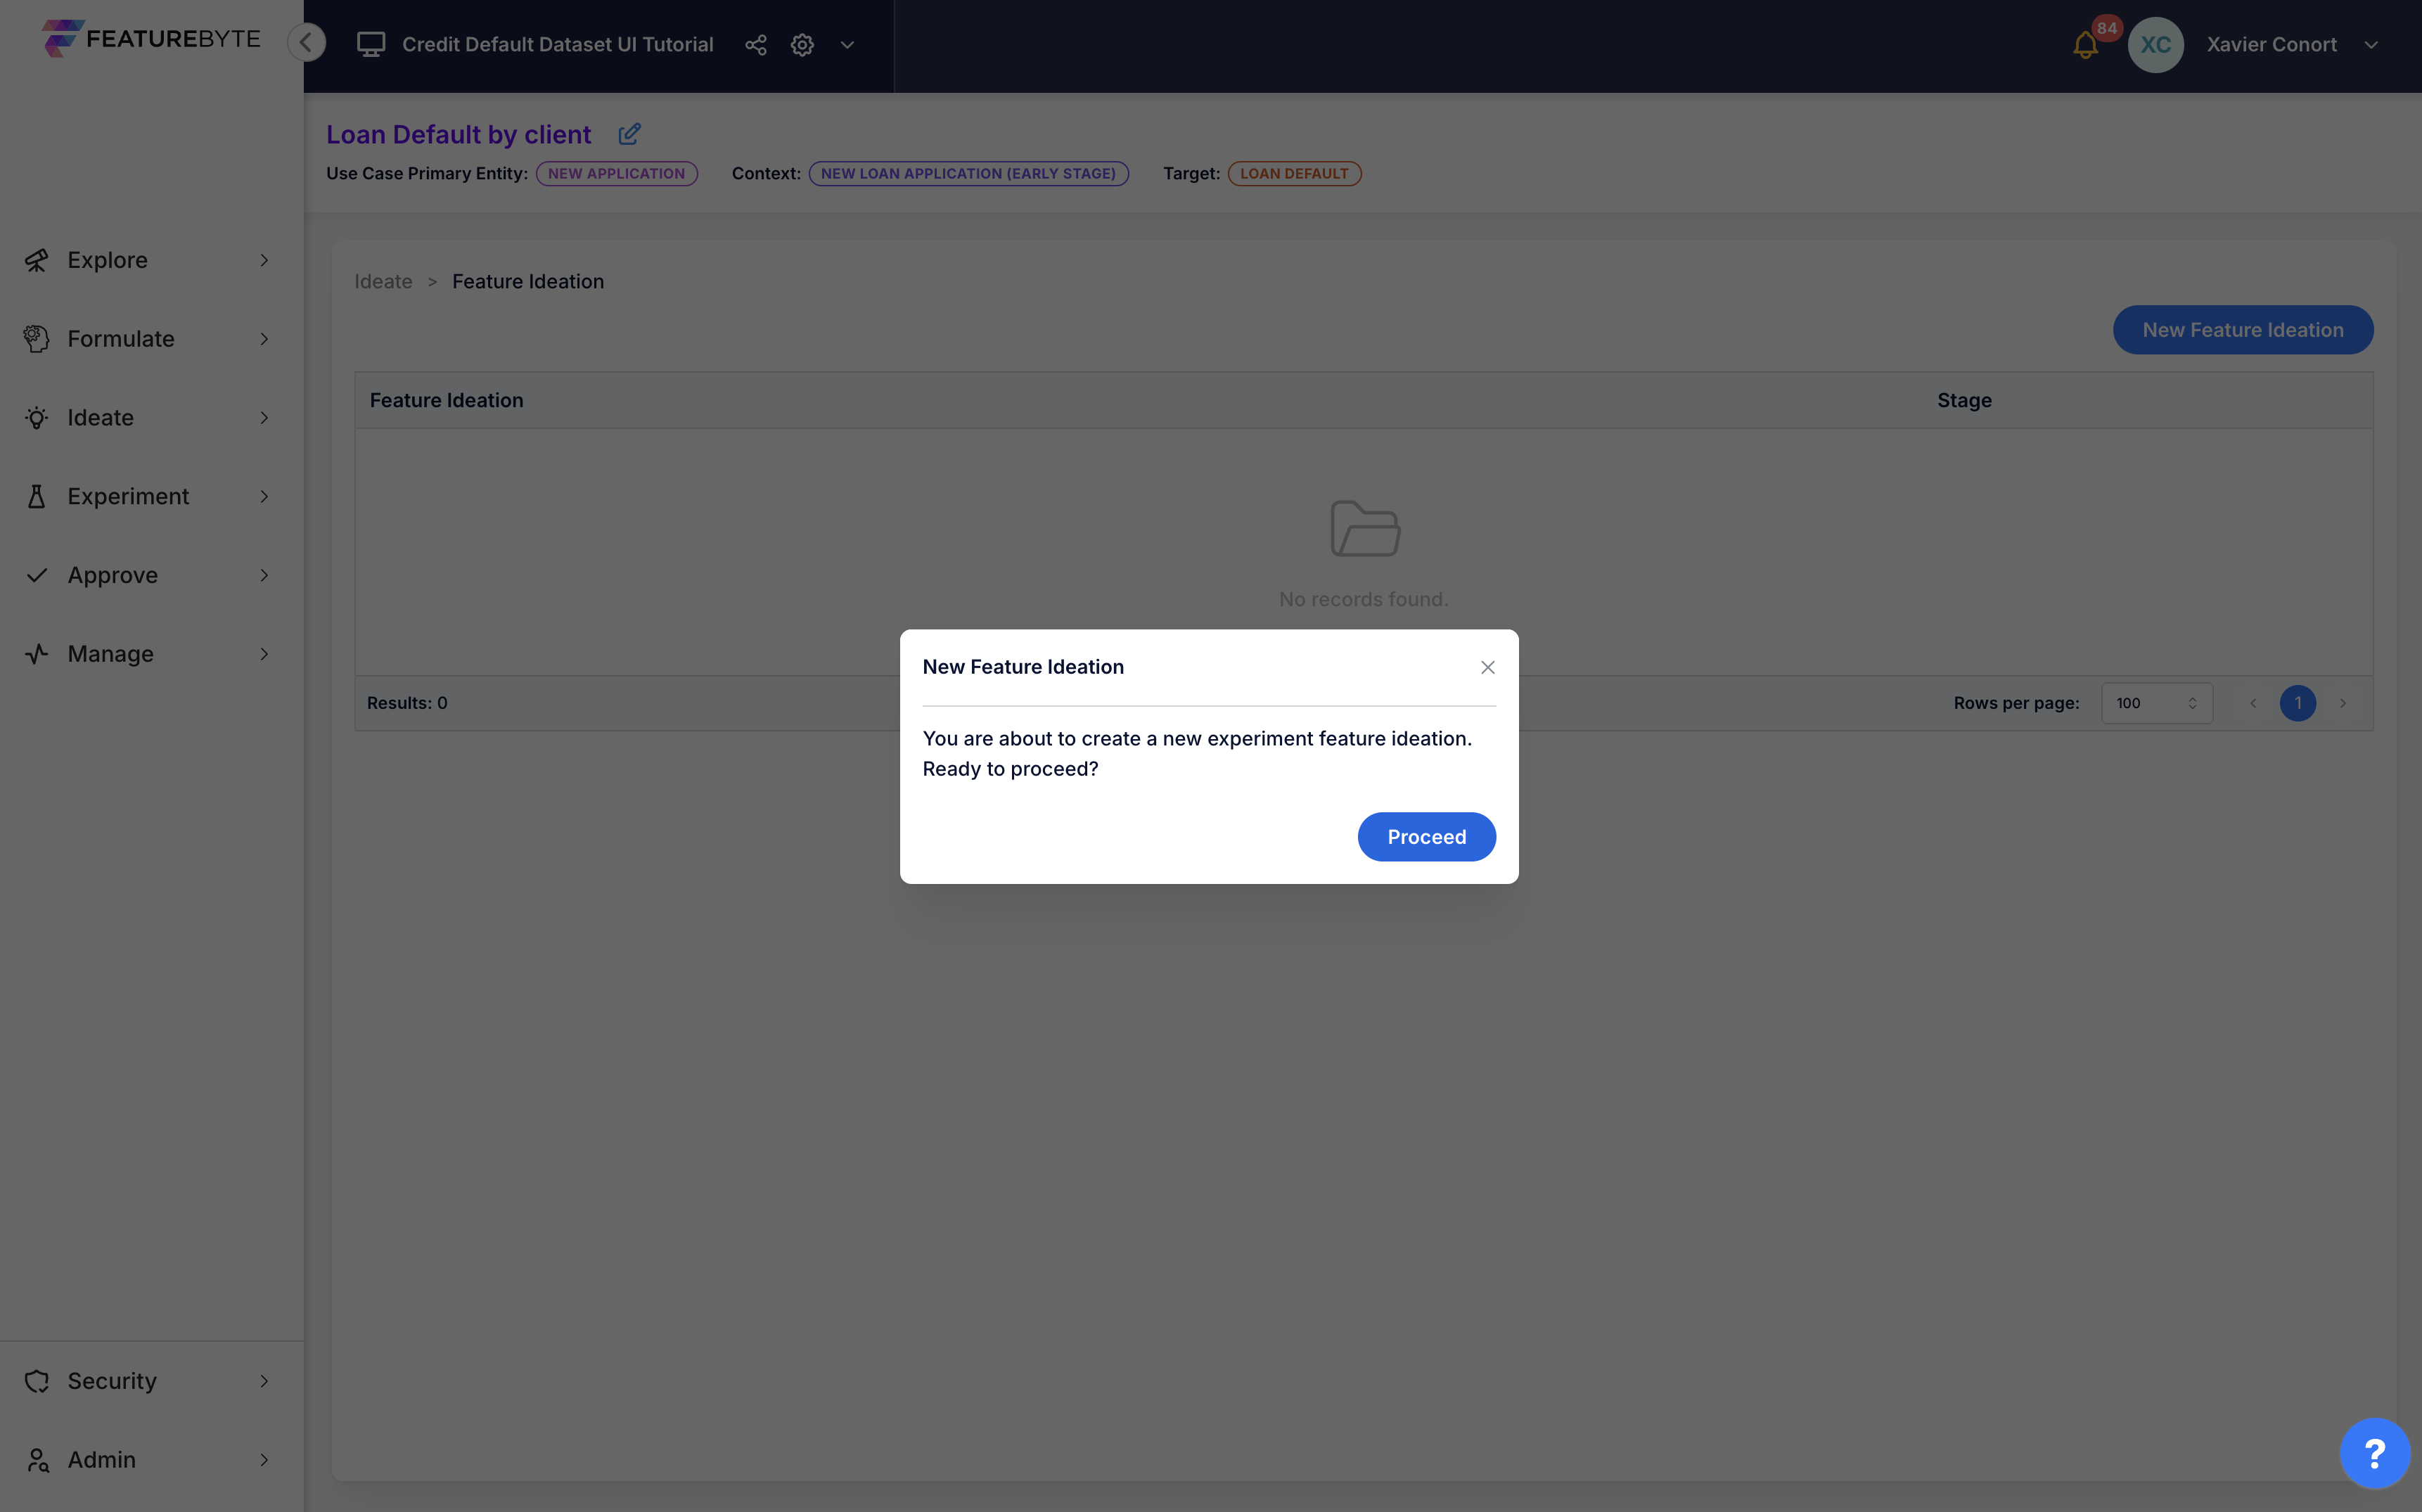Click the dialog message 'Ready to proceed?'
Screen dimensions: 2422x1512
point(1010,769)
